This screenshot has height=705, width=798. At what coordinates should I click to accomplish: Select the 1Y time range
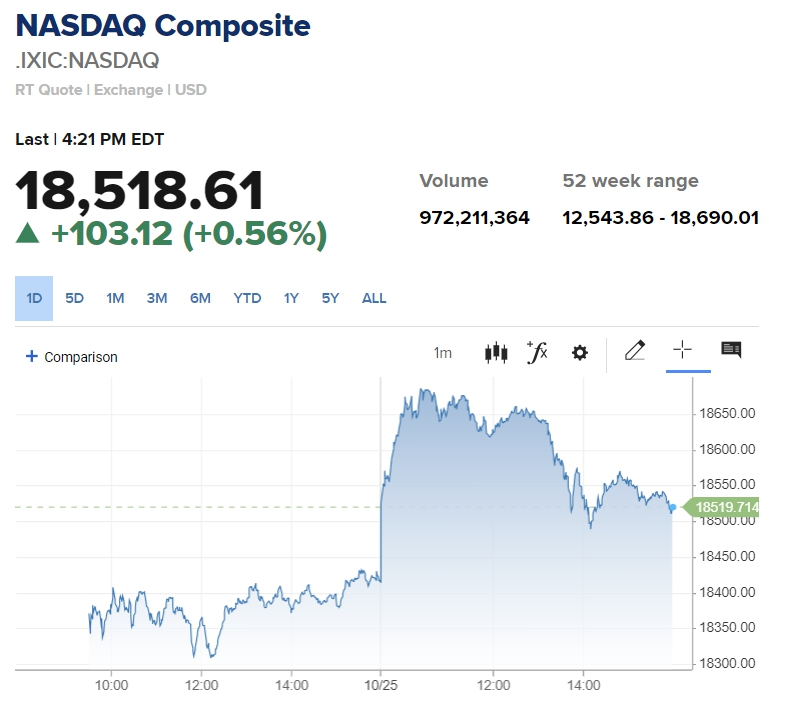tap(291, 298)
